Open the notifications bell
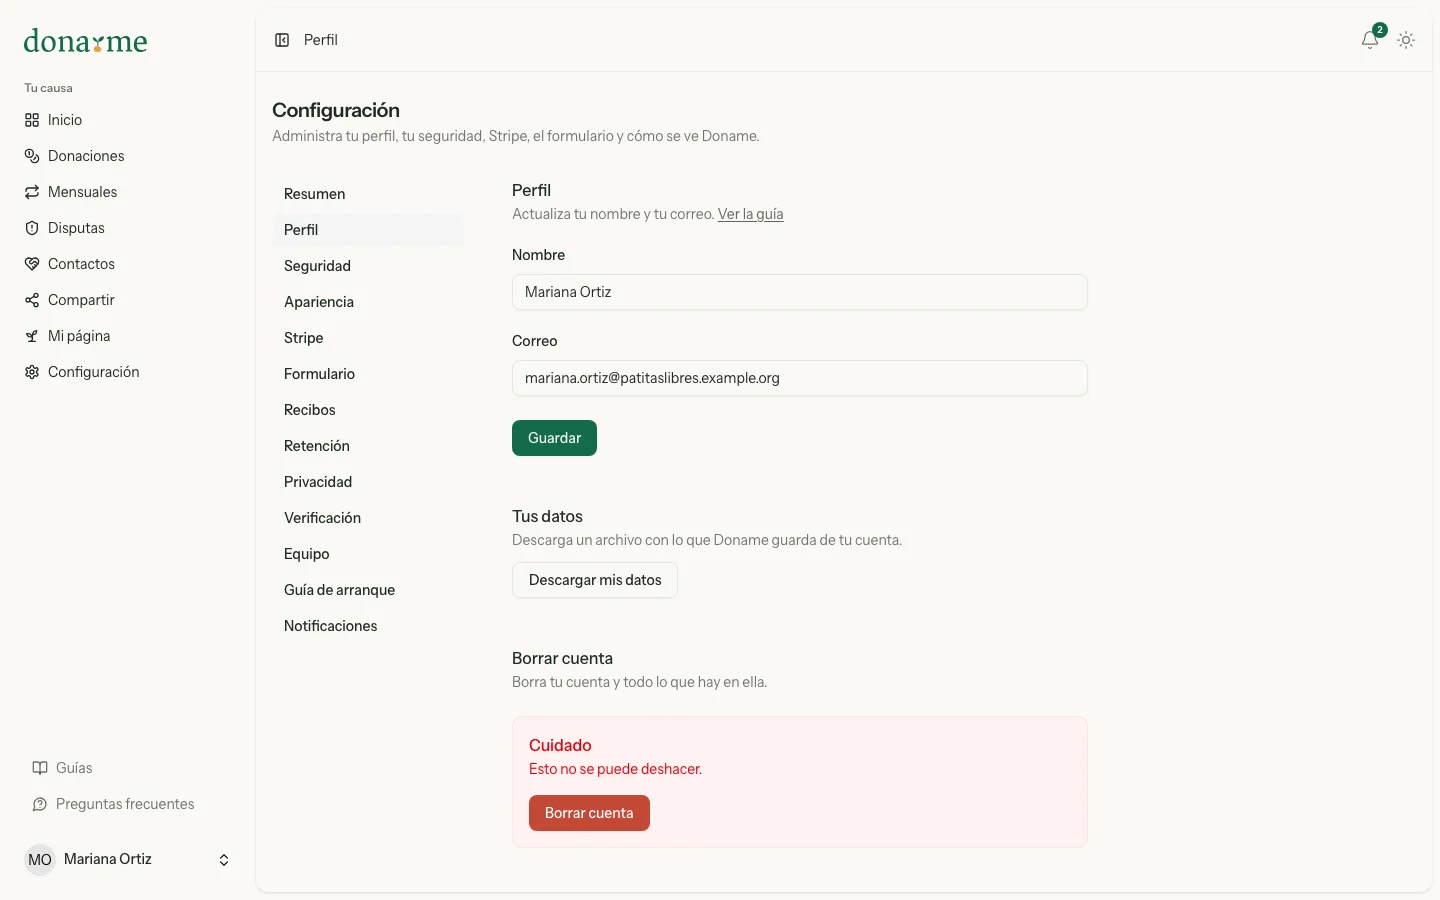 (1370, 40)
